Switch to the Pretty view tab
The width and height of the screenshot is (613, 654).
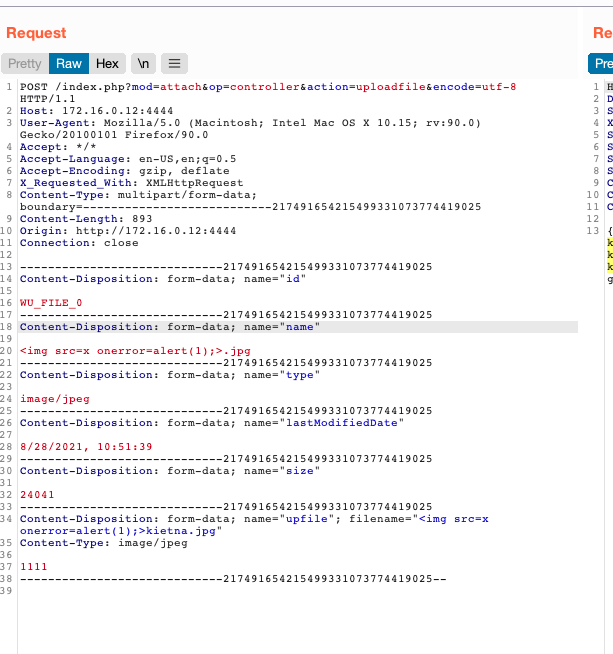[25, 63]
